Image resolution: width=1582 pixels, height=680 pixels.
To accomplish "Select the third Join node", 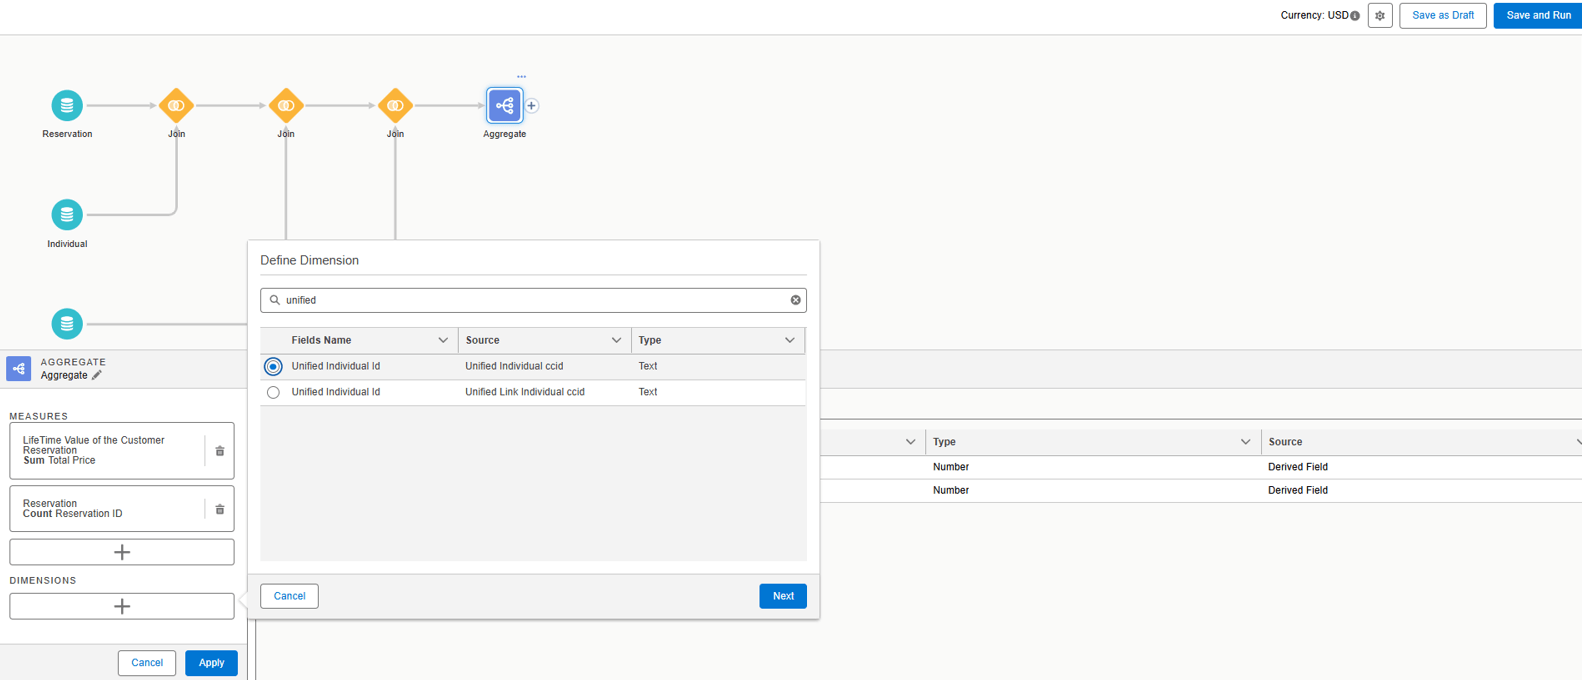I will click(395, 105).
